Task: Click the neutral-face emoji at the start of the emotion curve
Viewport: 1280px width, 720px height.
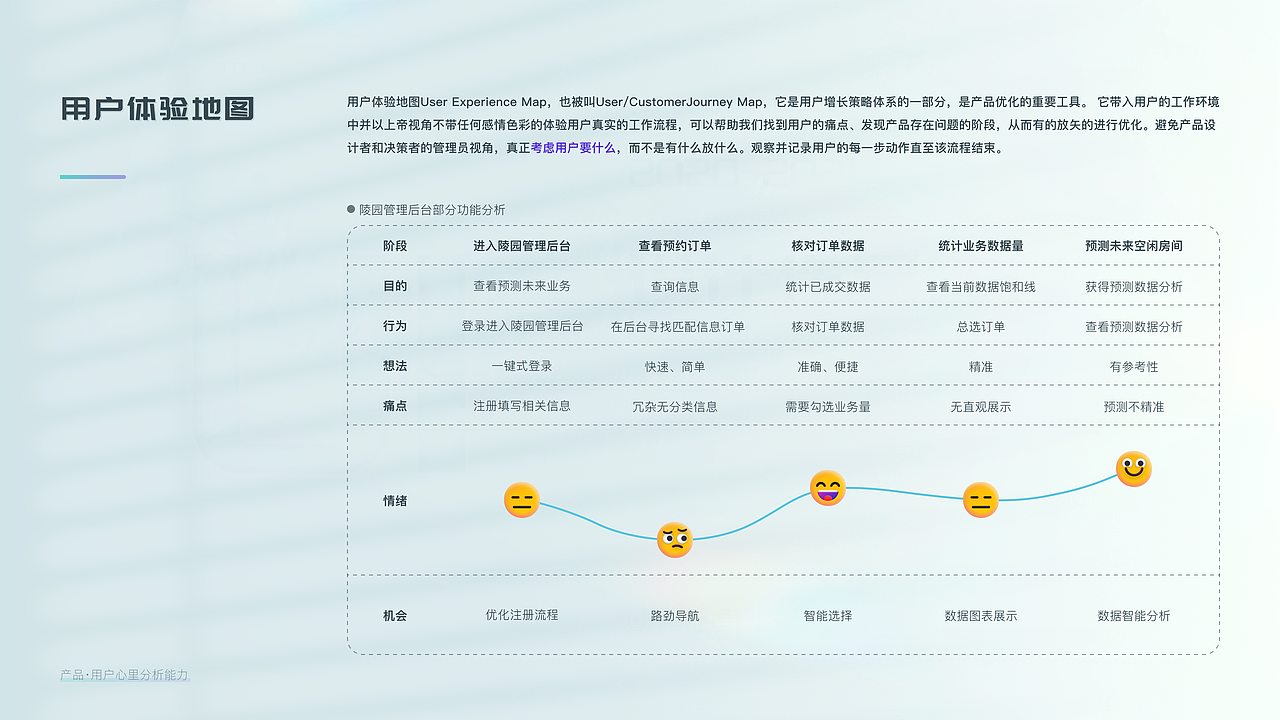Action: click(523, 501)
